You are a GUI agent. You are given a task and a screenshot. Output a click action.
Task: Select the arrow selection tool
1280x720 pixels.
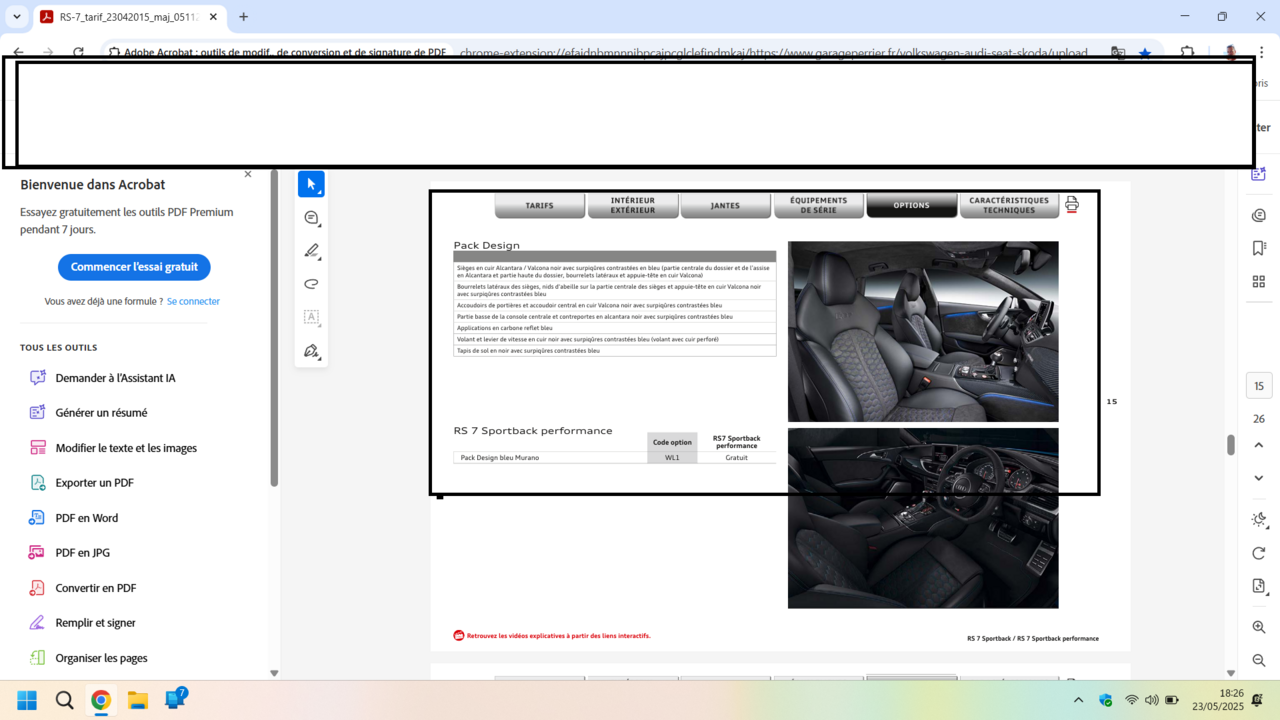(x=311, y=184)
